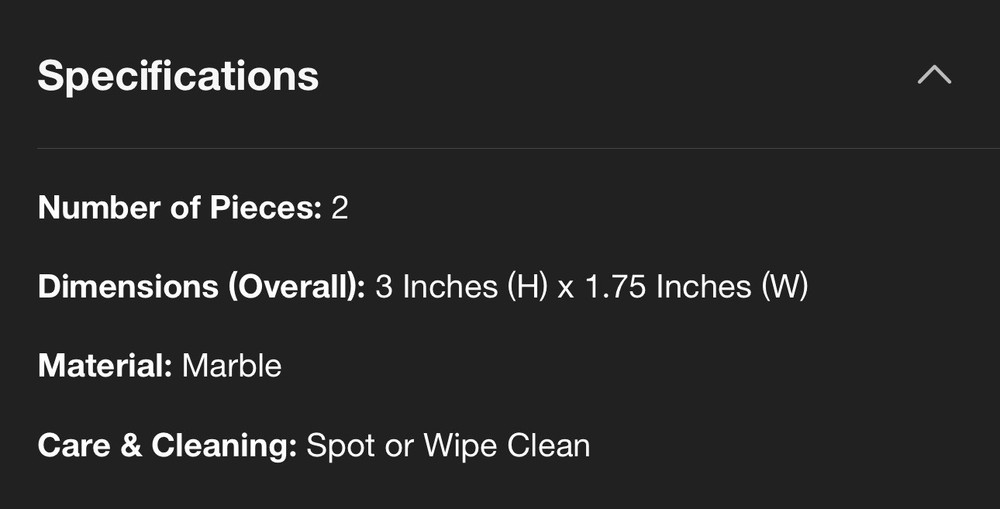The image size is (1000, 509).
Task: Collapse the Specifications section with the chevron
Action: tap(934, 76)
